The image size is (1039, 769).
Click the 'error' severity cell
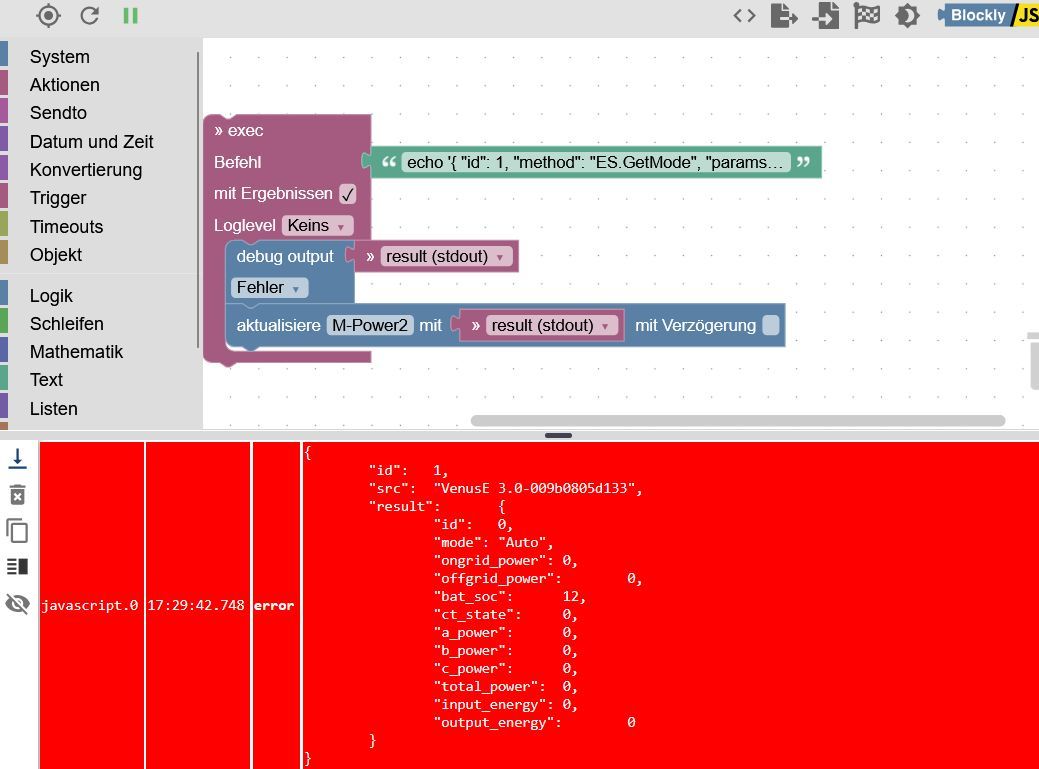pos(275,605)
